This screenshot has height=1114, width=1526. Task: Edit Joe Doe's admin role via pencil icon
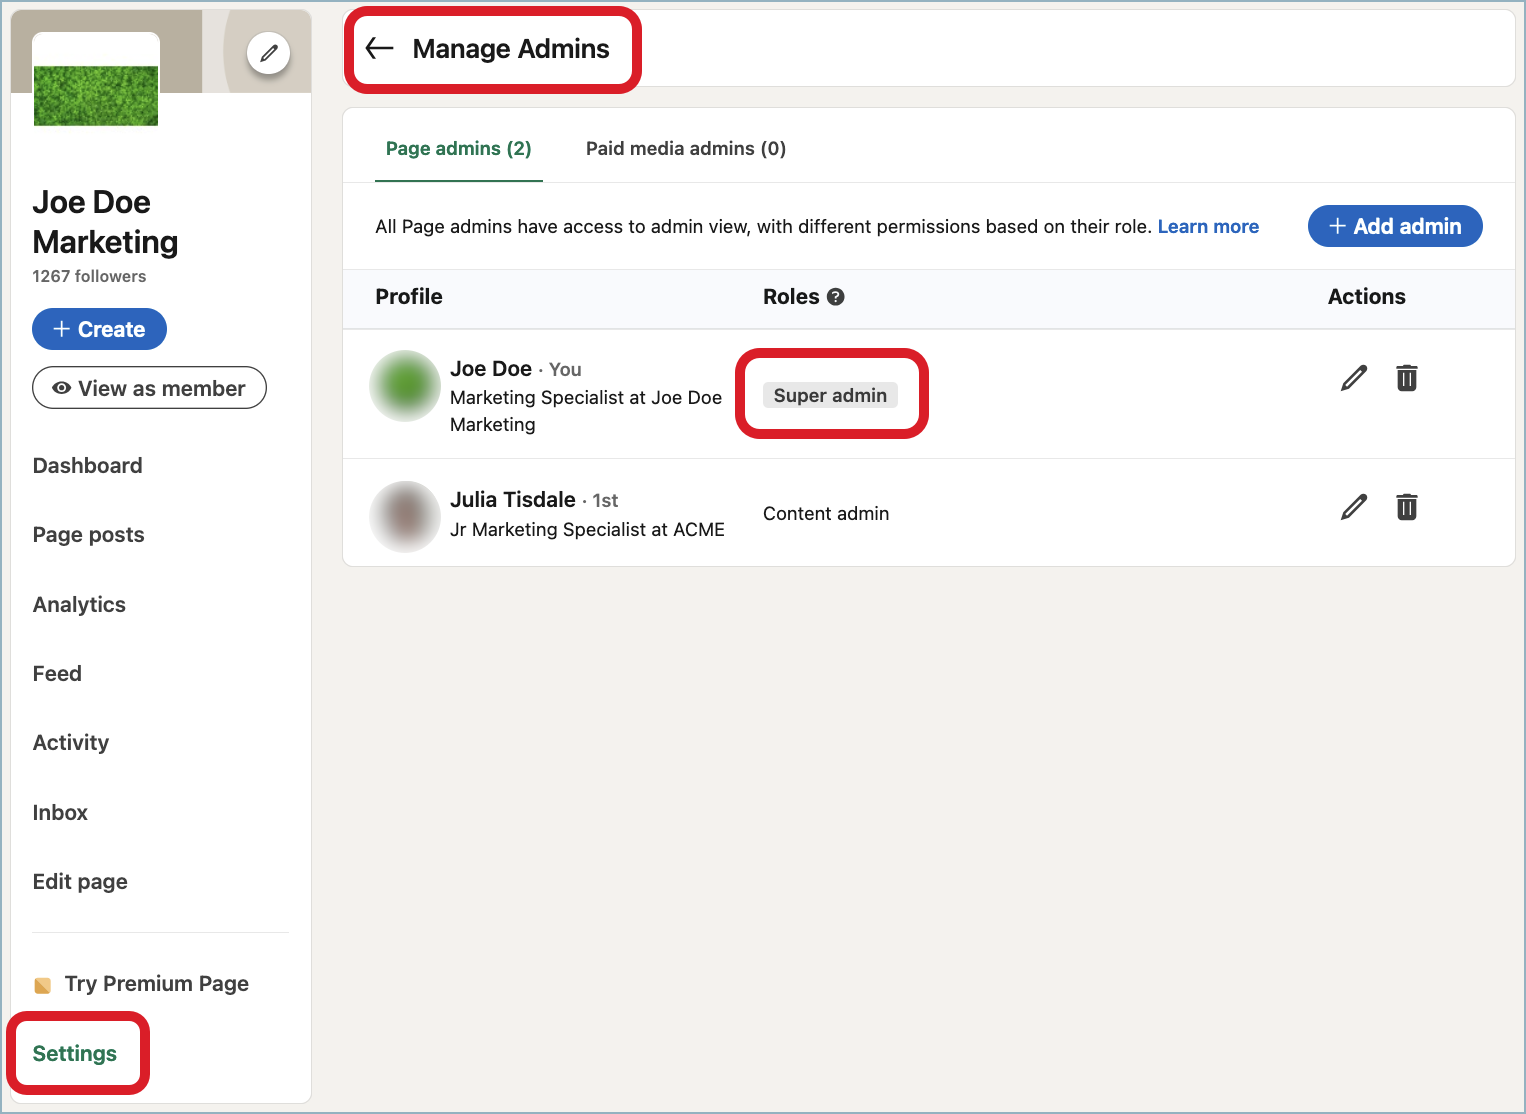click(1353, 378)
